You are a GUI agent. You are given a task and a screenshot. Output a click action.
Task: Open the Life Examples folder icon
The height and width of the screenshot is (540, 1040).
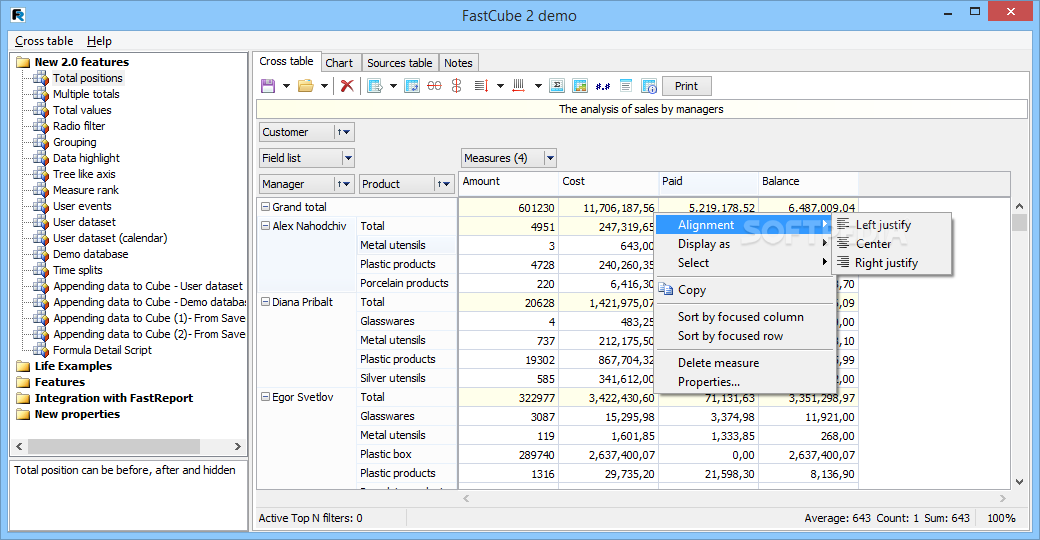tap(23, 366)
